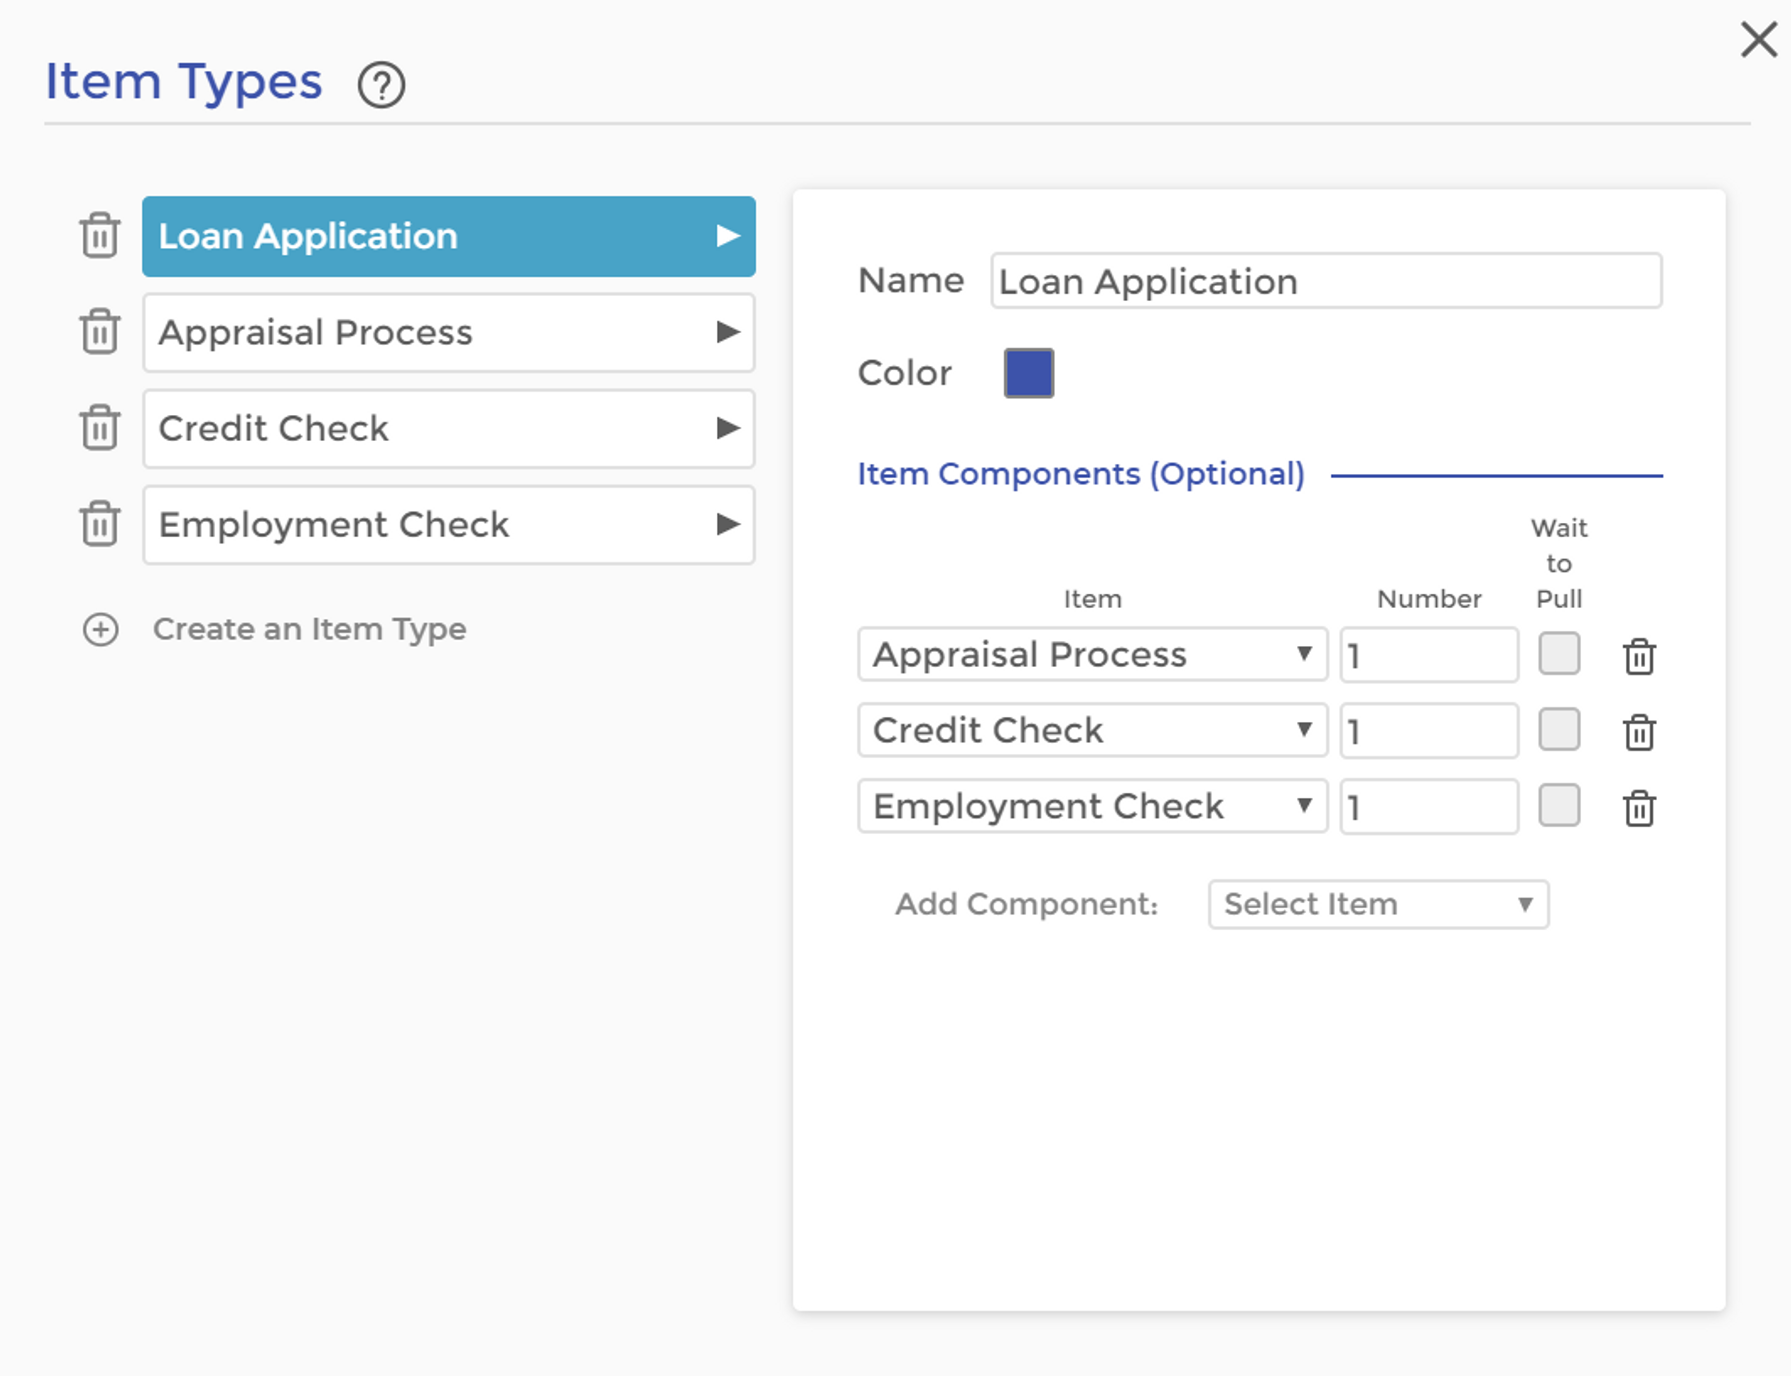Enable Wait to Pull for Appraisal Process
The image size is (1791, 1376).
[x=1559, y=654]
